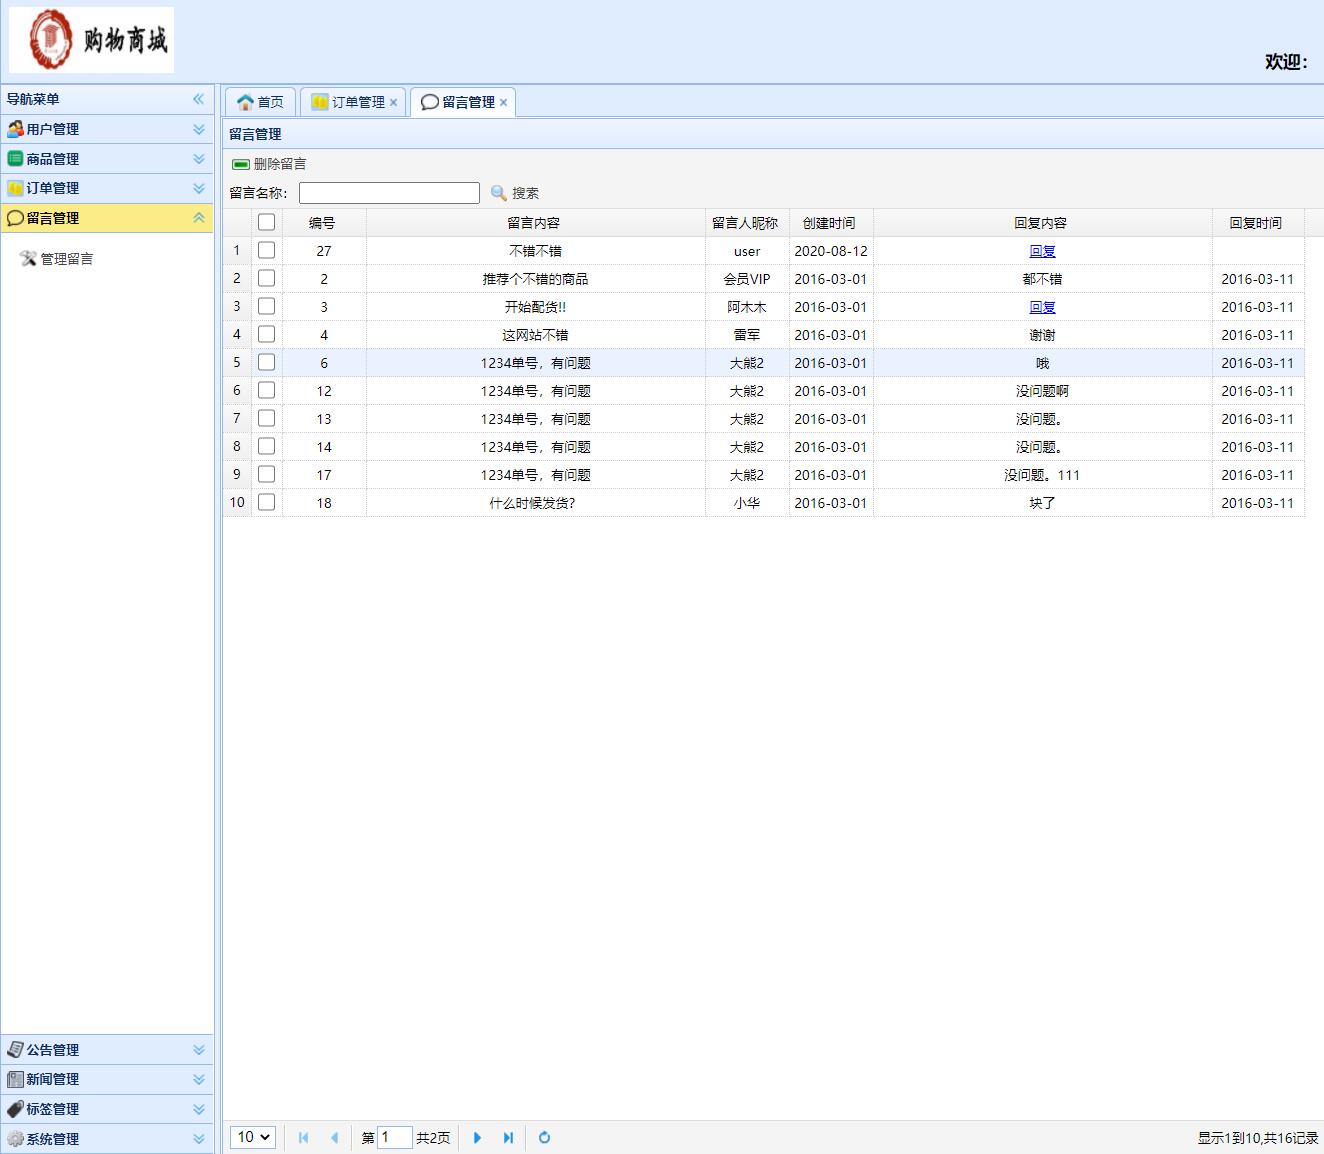Click the 回复 link for user's message
The width and height of the screenshot is (1324, 1154).
click(x=1042, y=251)
